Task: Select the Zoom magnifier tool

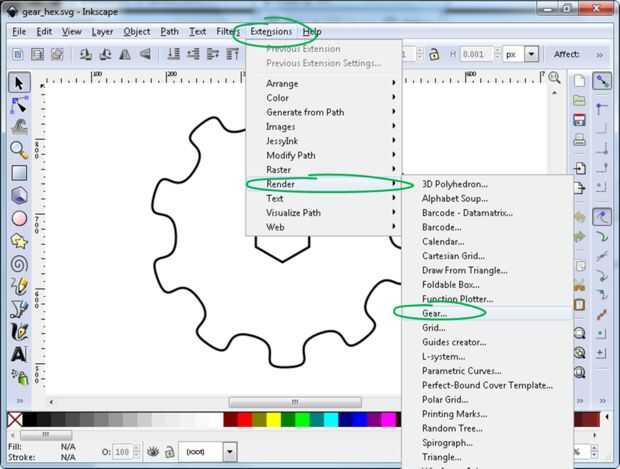Action: (x=19, y=150)
